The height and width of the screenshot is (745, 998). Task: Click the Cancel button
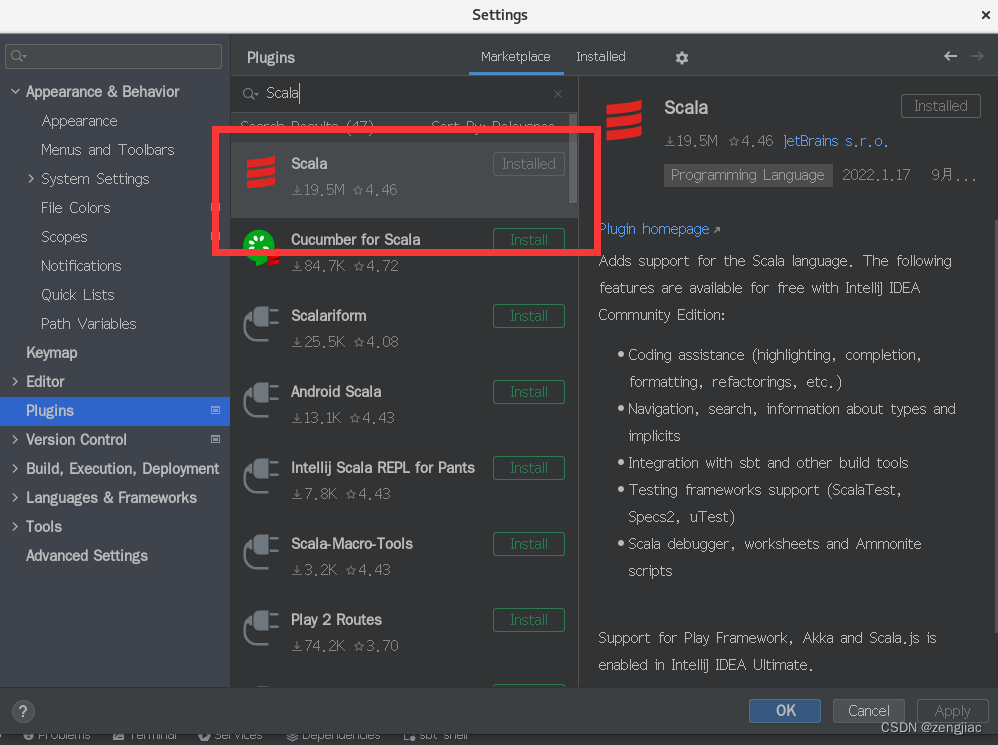pyautogui.click(x=868, y=711)
